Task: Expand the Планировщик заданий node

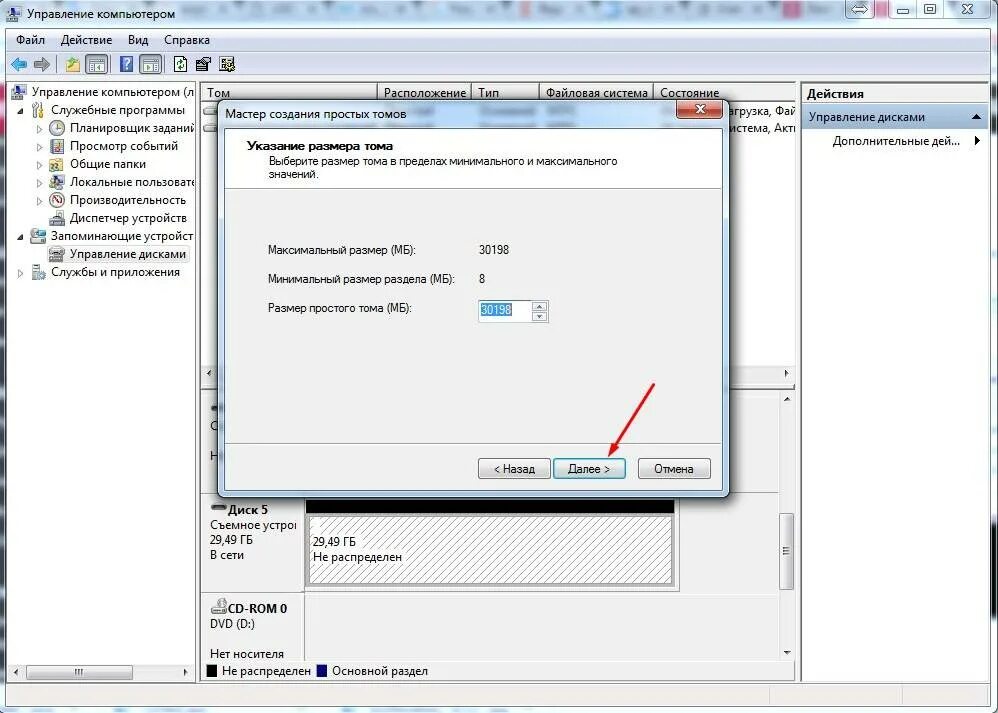Action: pos(39,129)
